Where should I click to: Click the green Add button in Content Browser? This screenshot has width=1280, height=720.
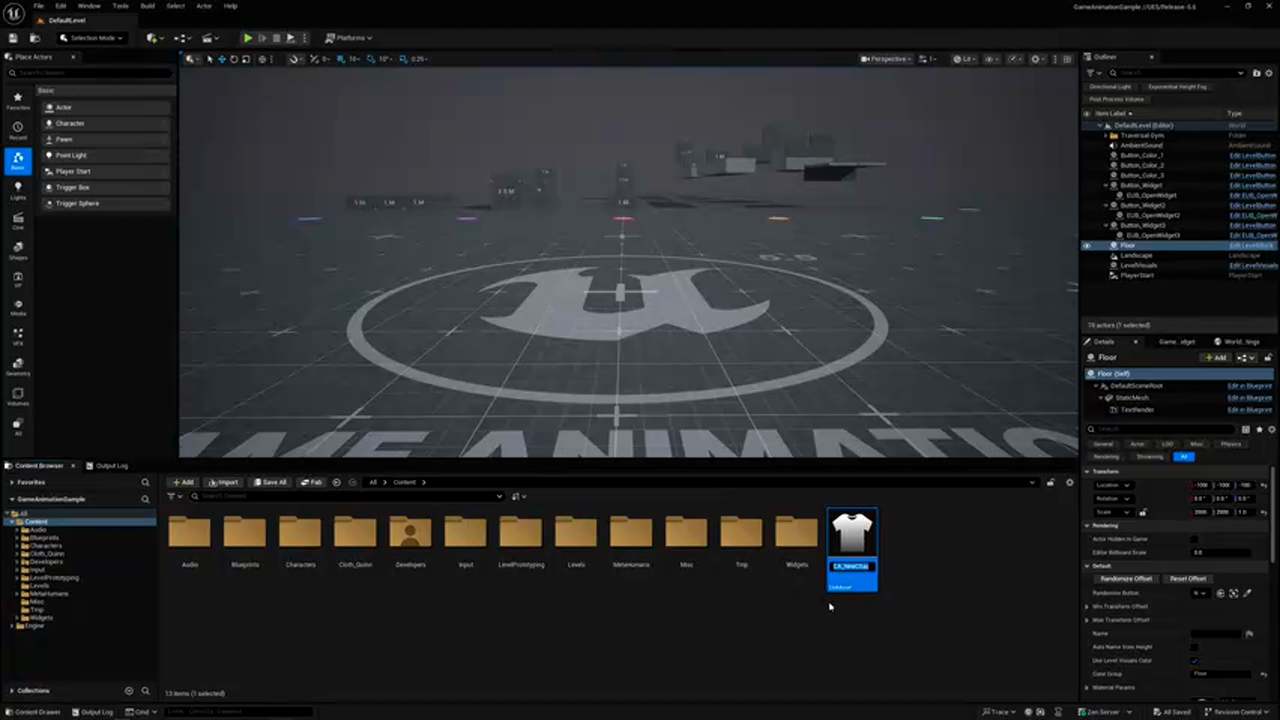pyautogui.click(x=185, y=482)
